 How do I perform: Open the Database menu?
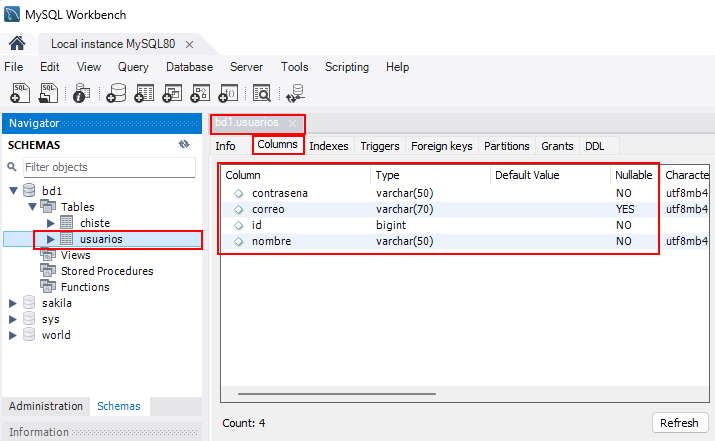pyautogui.click(x=189, y=67)
